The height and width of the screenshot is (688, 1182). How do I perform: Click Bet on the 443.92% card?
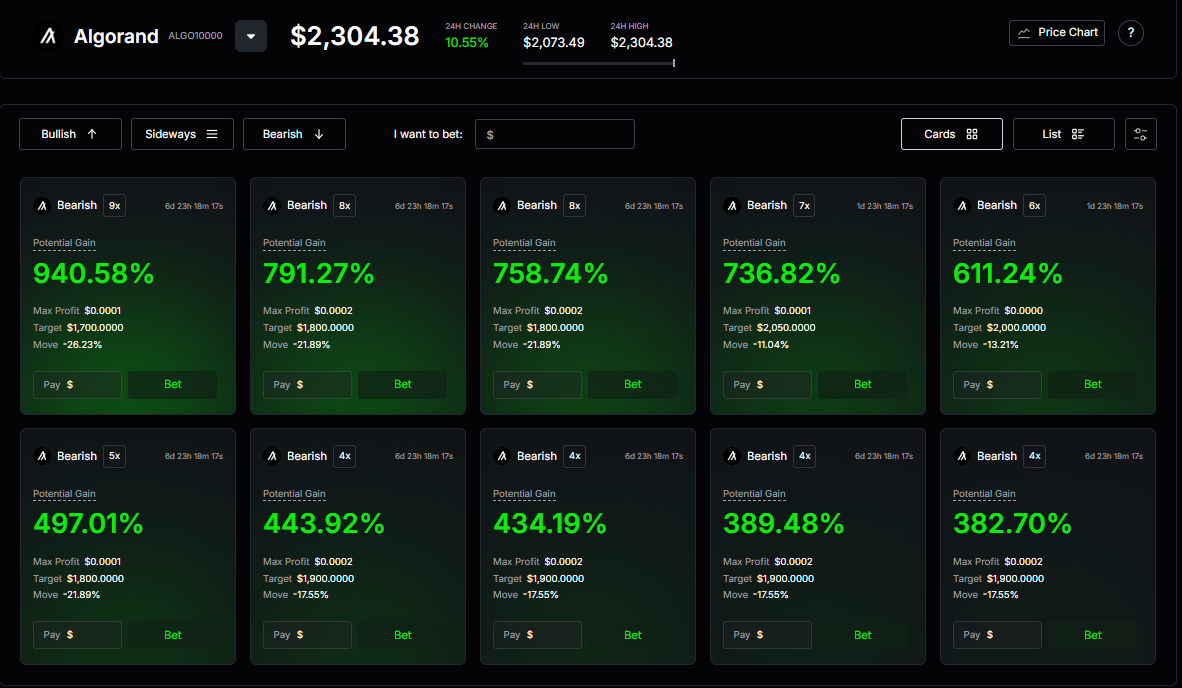pyautogui.click(x=403, y=635)
